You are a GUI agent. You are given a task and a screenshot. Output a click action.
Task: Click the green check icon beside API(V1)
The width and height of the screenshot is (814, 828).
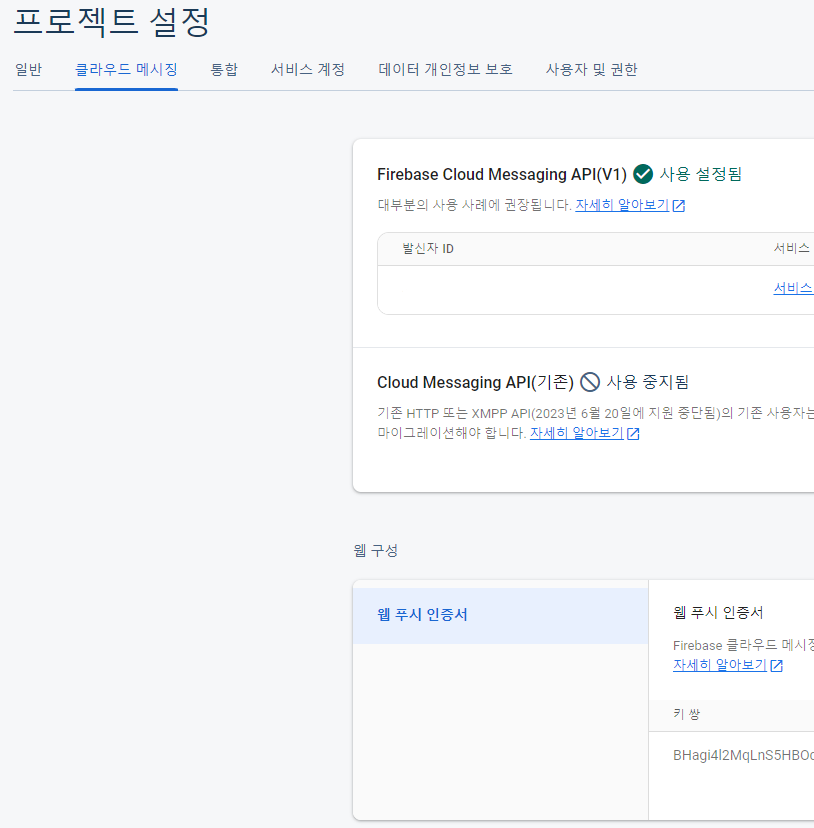coord(643,174)
